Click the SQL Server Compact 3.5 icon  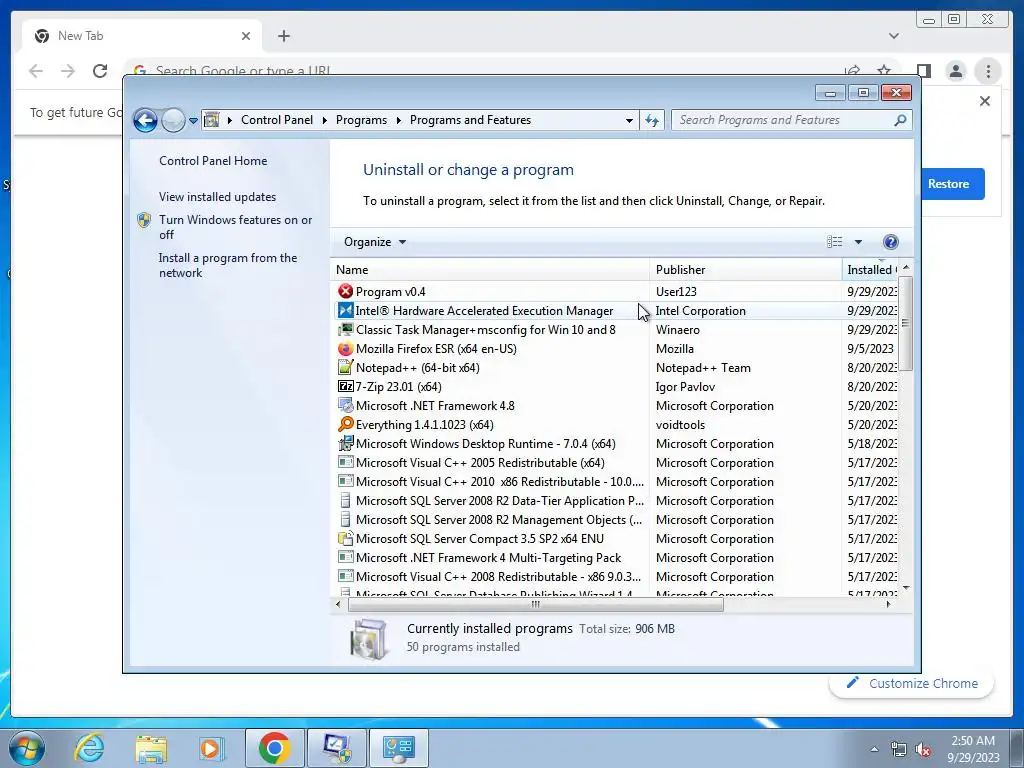[345, 538]
